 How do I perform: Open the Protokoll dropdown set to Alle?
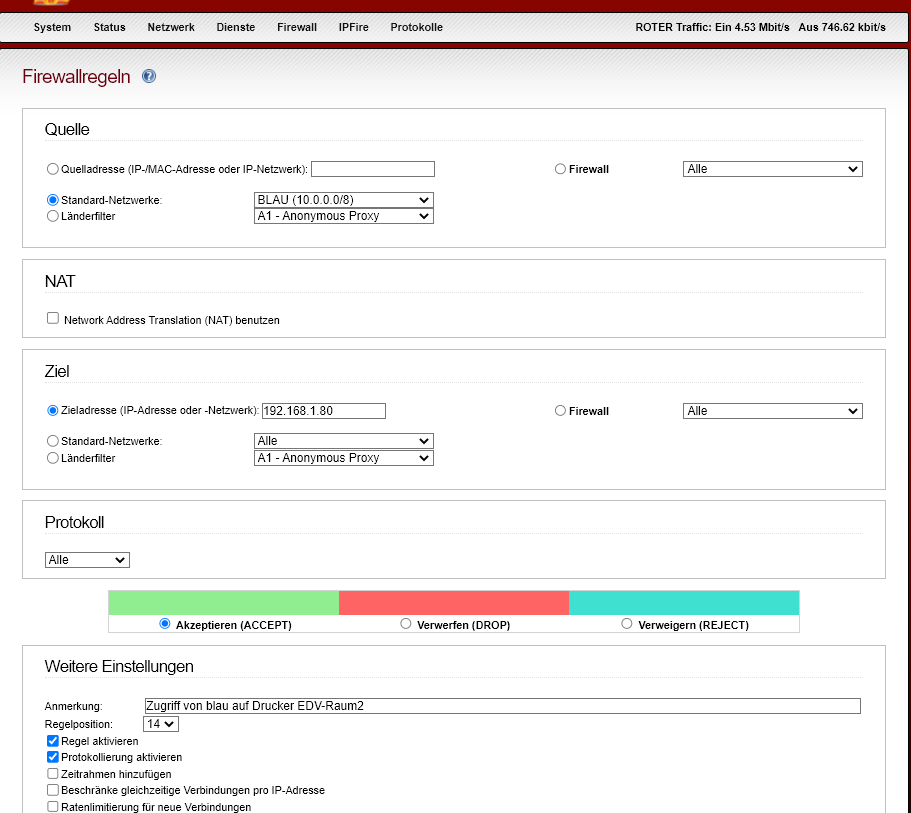pos(87,560)
